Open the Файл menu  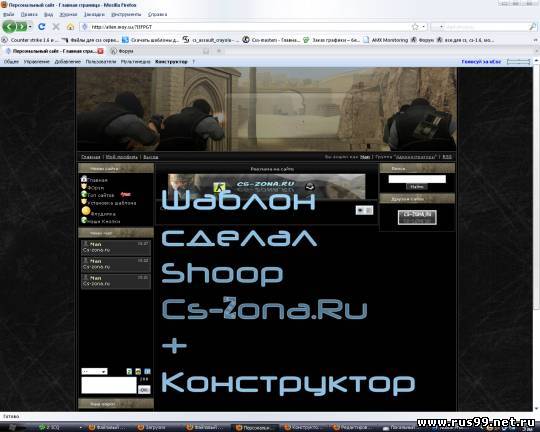click(x=9, y=14)
